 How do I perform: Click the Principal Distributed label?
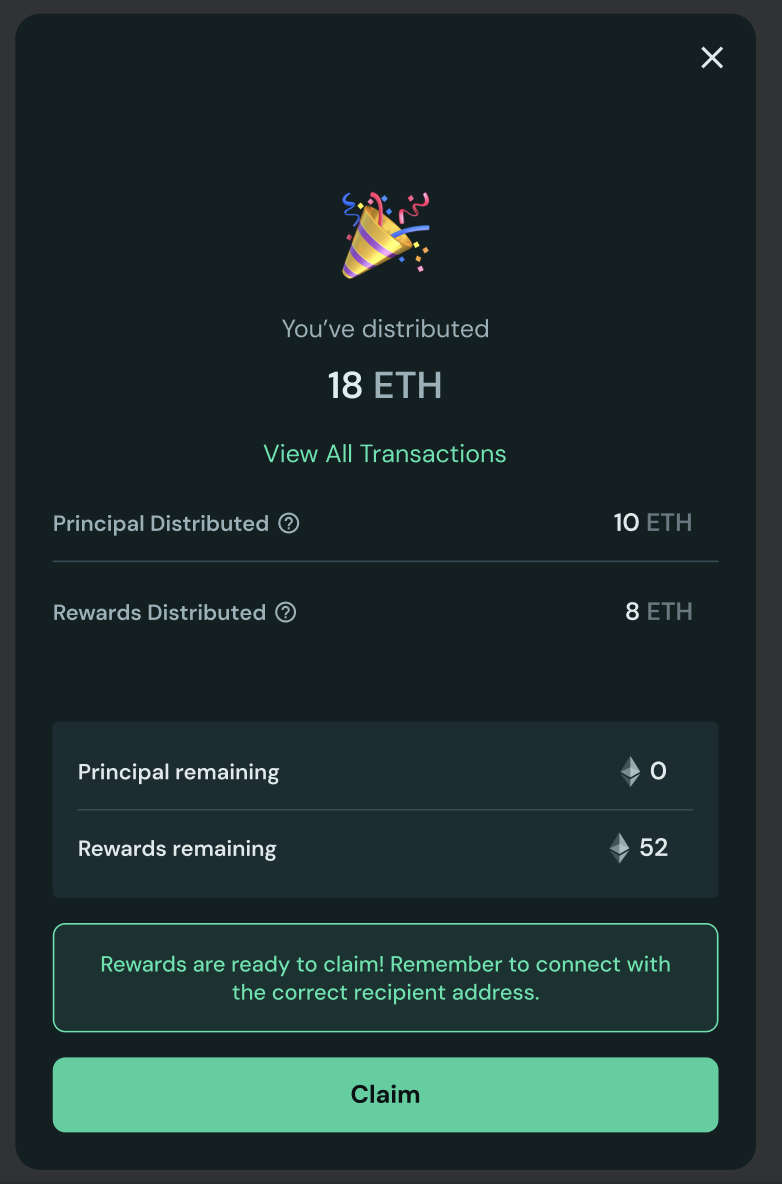161,523
